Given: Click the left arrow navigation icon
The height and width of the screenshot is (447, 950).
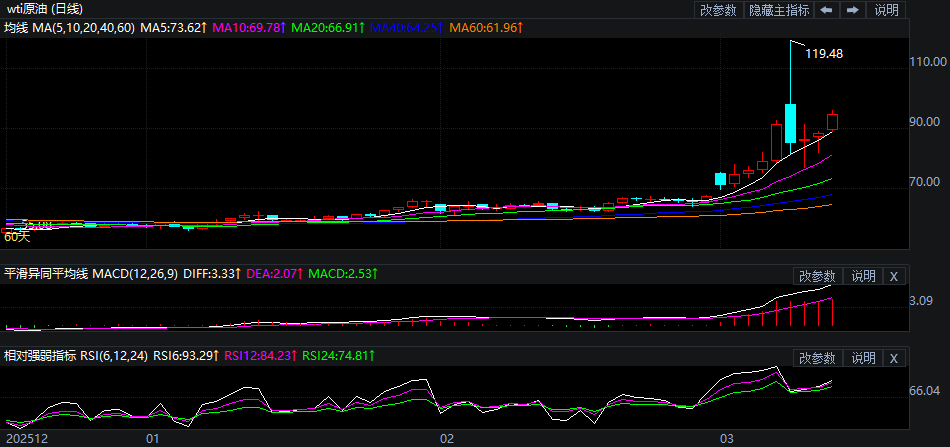Looking at the screenshot, I should (x=827, y=10).
